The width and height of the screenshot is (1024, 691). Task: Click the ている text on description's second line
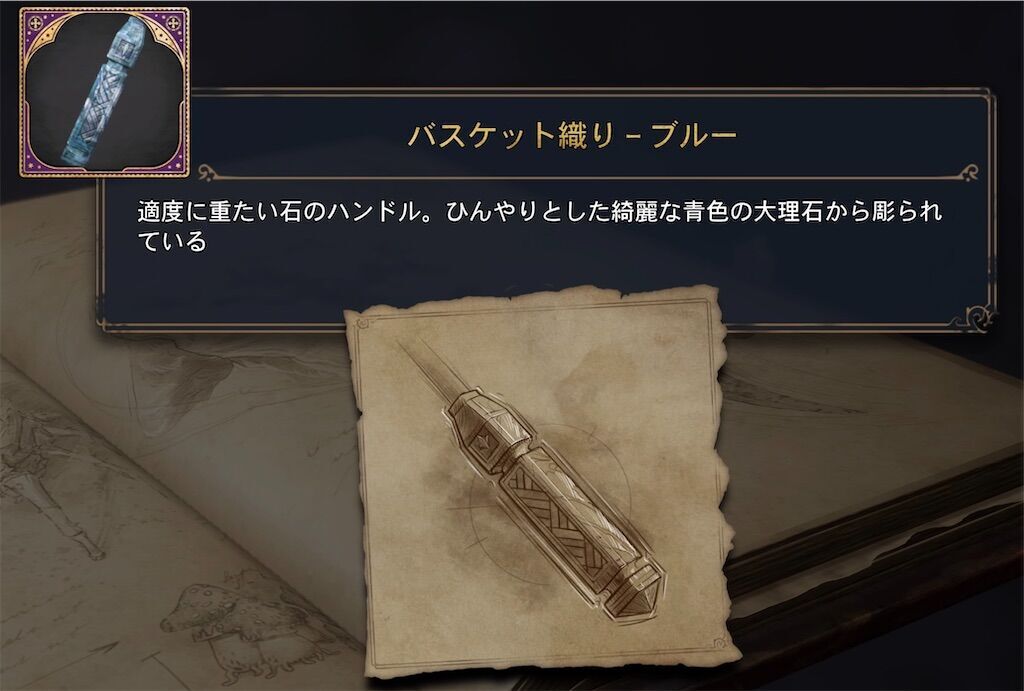[x=172, y=242]
